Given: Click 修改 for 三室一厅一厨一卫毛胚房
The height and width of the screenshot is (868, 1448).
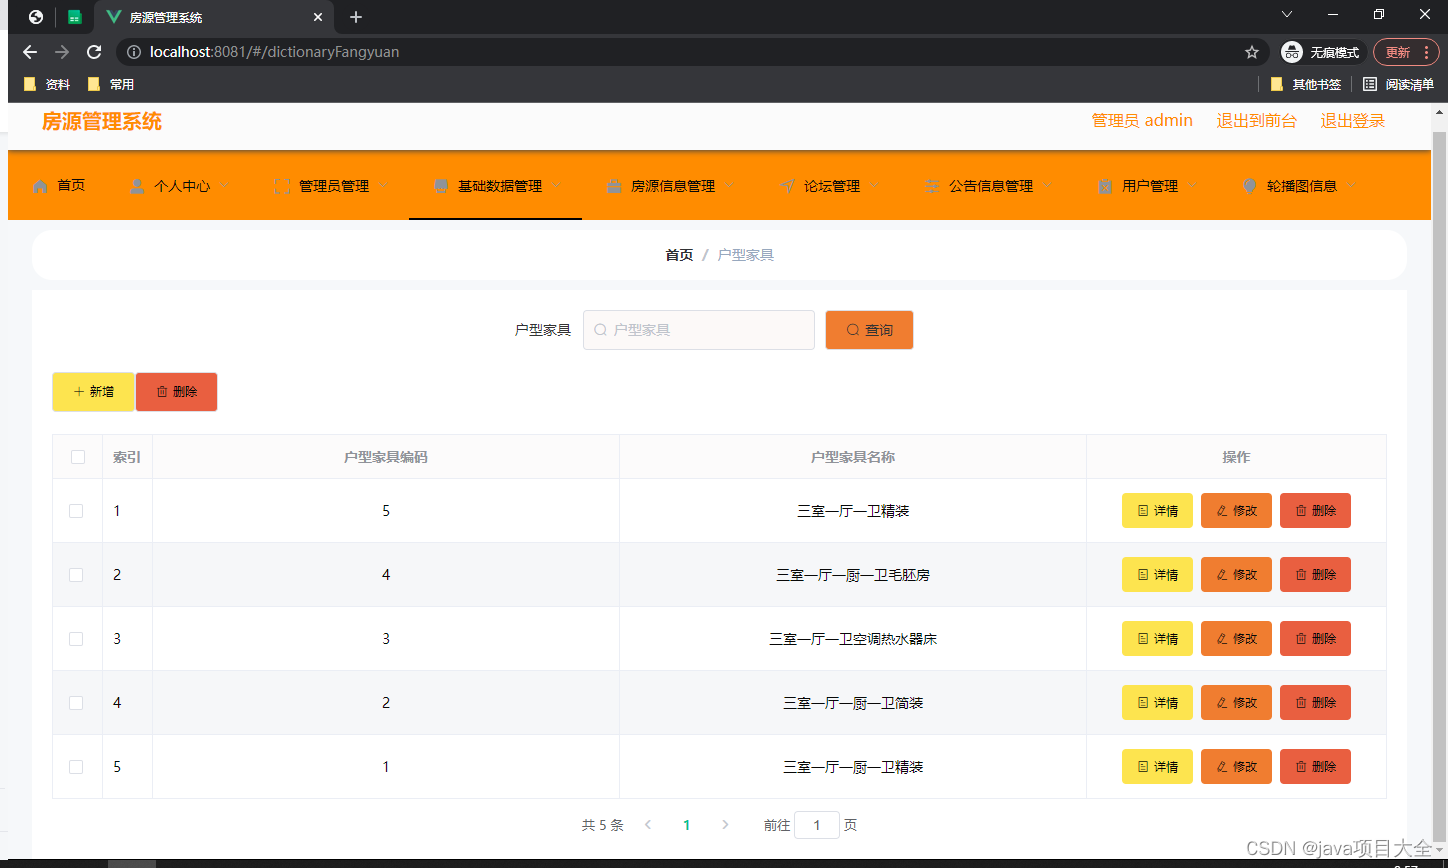Looking at the screenshot, I should [x=1236, y=575].
